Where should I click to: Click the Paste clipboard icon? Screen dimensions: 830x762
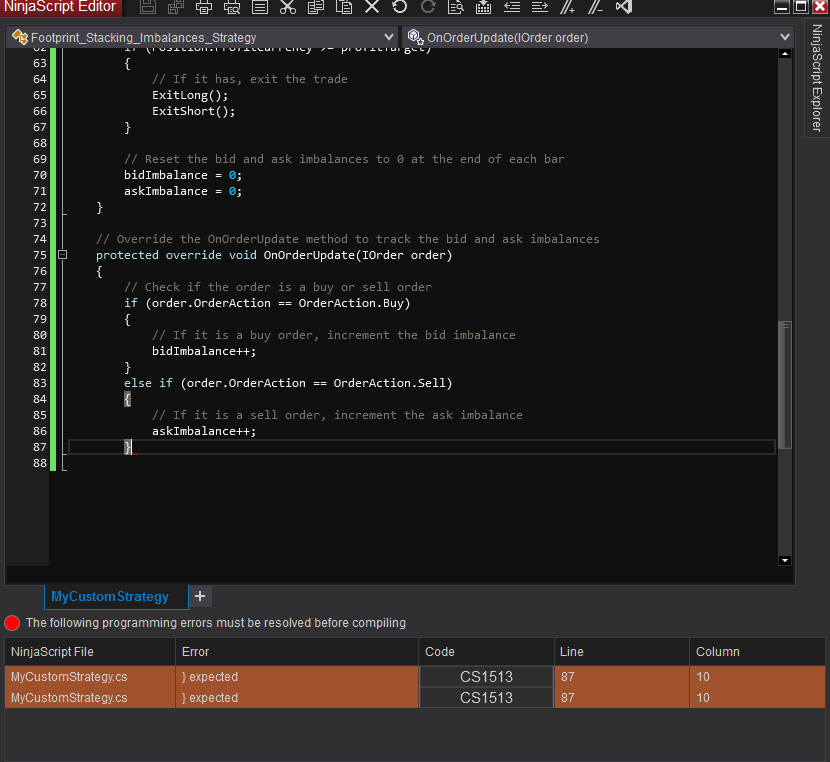point(344,7)
